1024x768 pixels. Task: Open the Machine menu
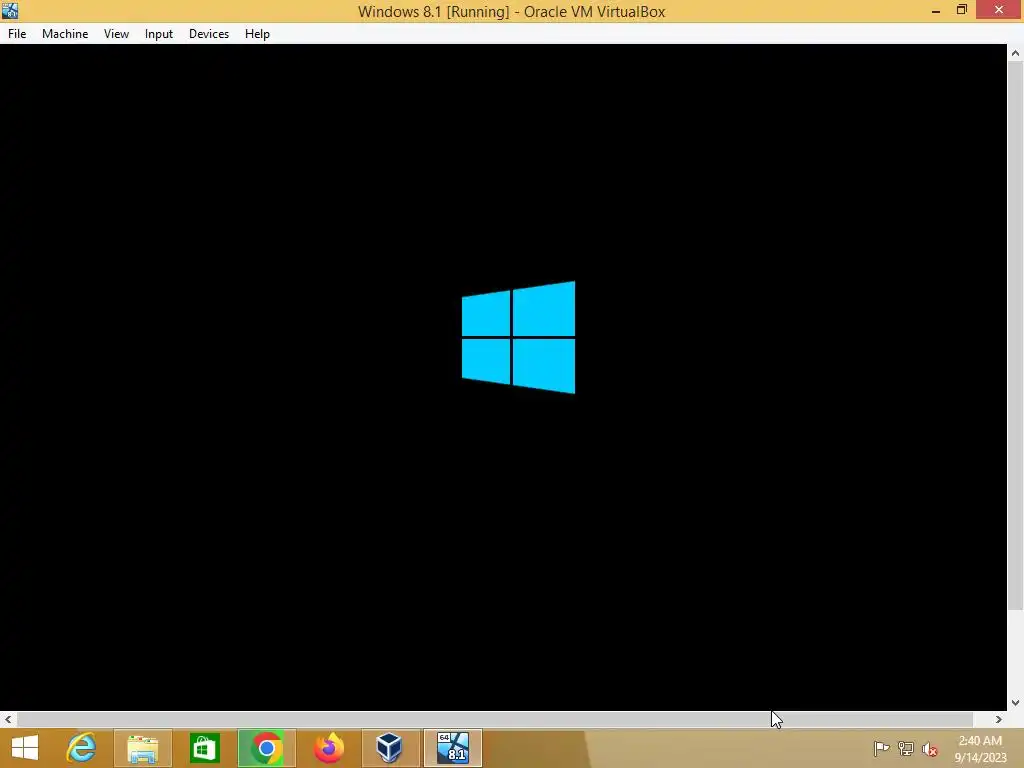65,34
